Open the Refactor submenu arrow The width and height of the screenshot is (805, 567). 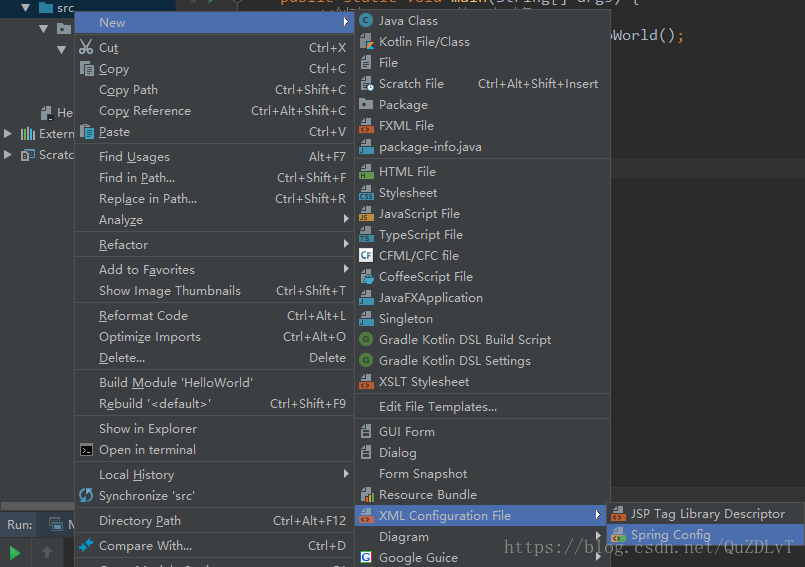[346, 244]
